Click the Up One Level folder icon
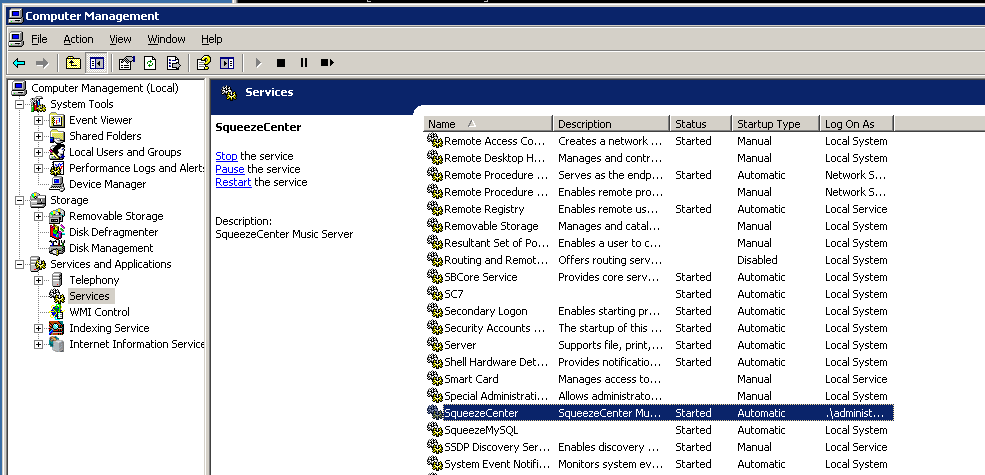Image resolution: width=985 pixels, height=475 pixels. click(x=74, y=63)
